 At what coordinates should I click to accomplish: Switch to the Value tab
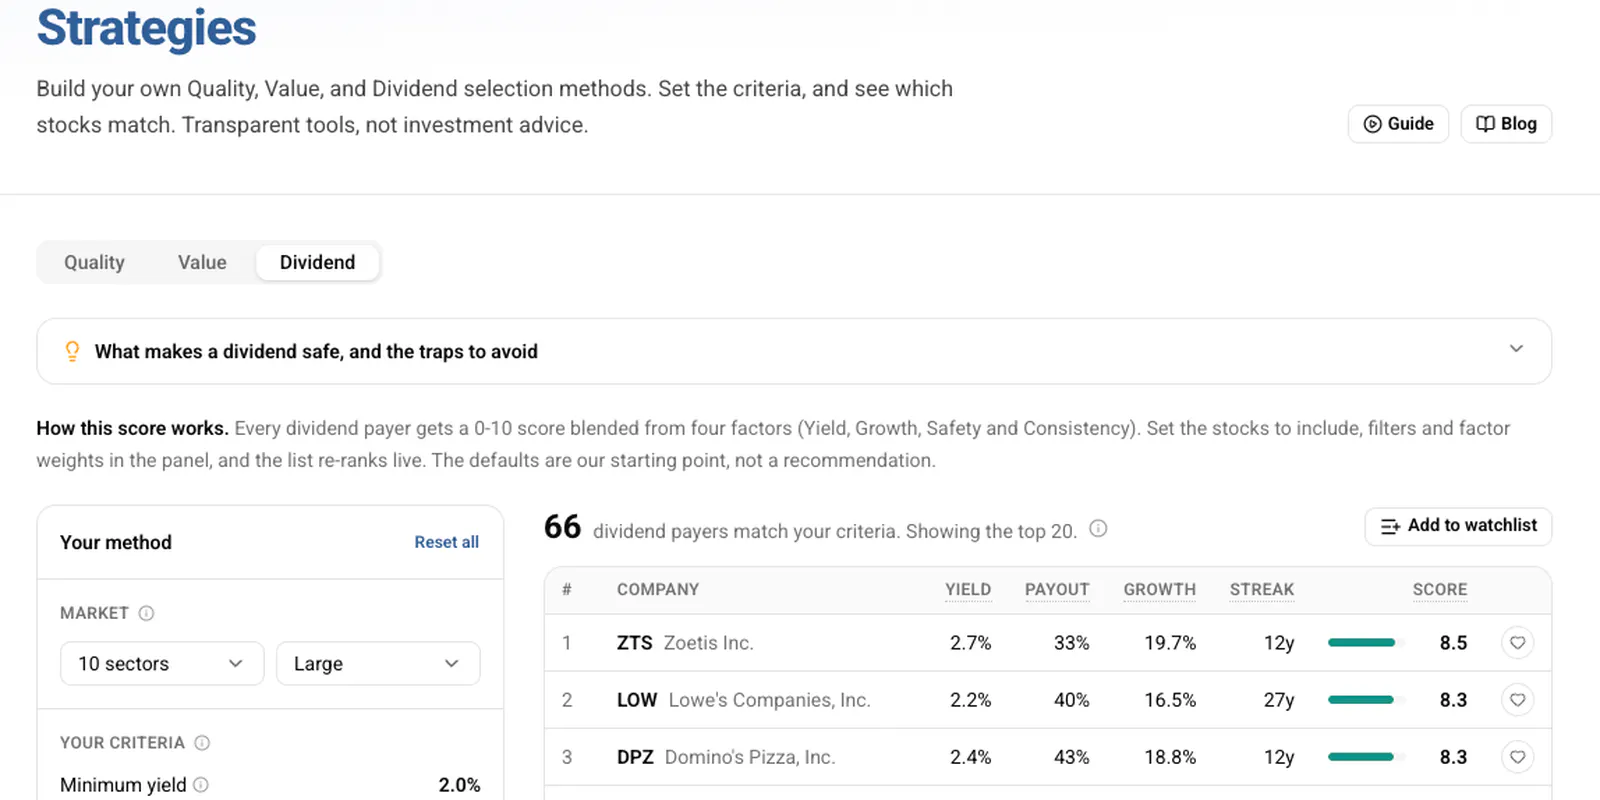point(202,262)
